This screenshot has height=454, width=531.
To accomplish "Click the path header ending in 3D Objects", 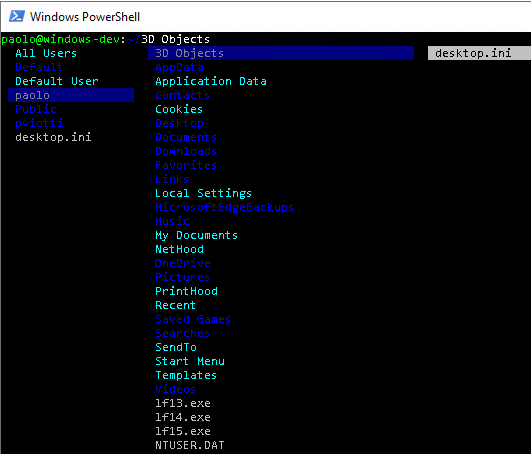I will click(106, 39).
